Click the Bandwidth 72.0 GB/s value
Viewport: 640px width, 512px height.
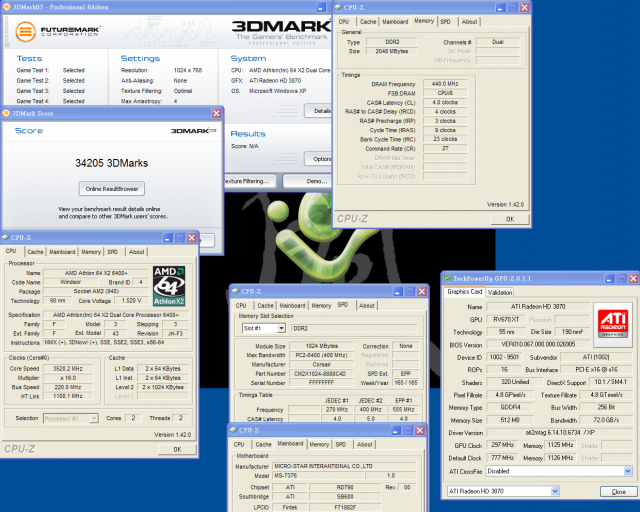(x=606, y=420)
